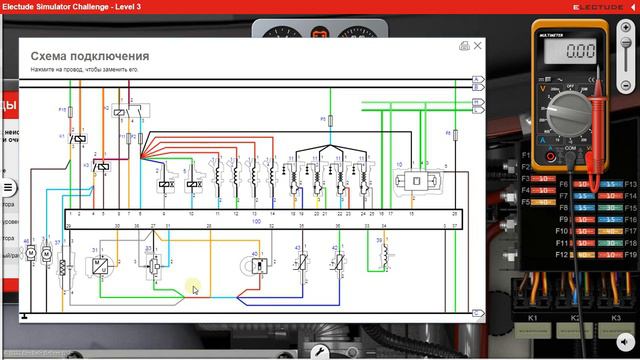This screenshot has height=360, width=640.
Task: Click bus connector A in diagram
Action: click(x=478, y=79)
